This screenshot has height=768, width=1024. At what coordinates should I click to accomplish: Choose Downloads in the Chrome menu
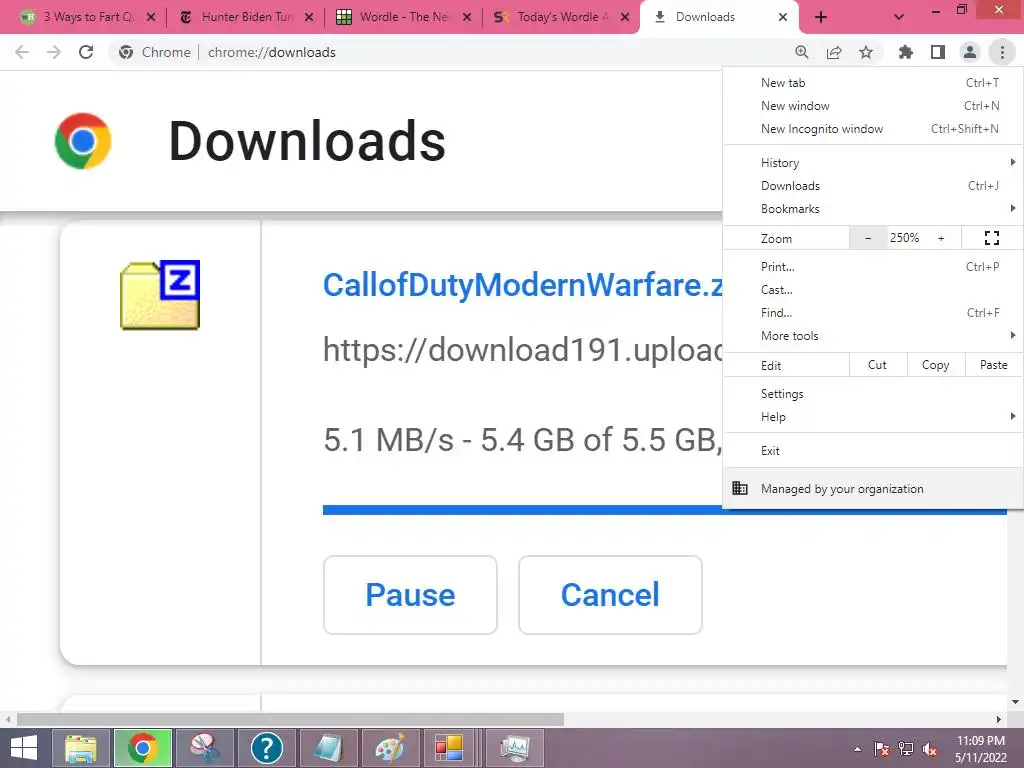[x=872, y=186]
